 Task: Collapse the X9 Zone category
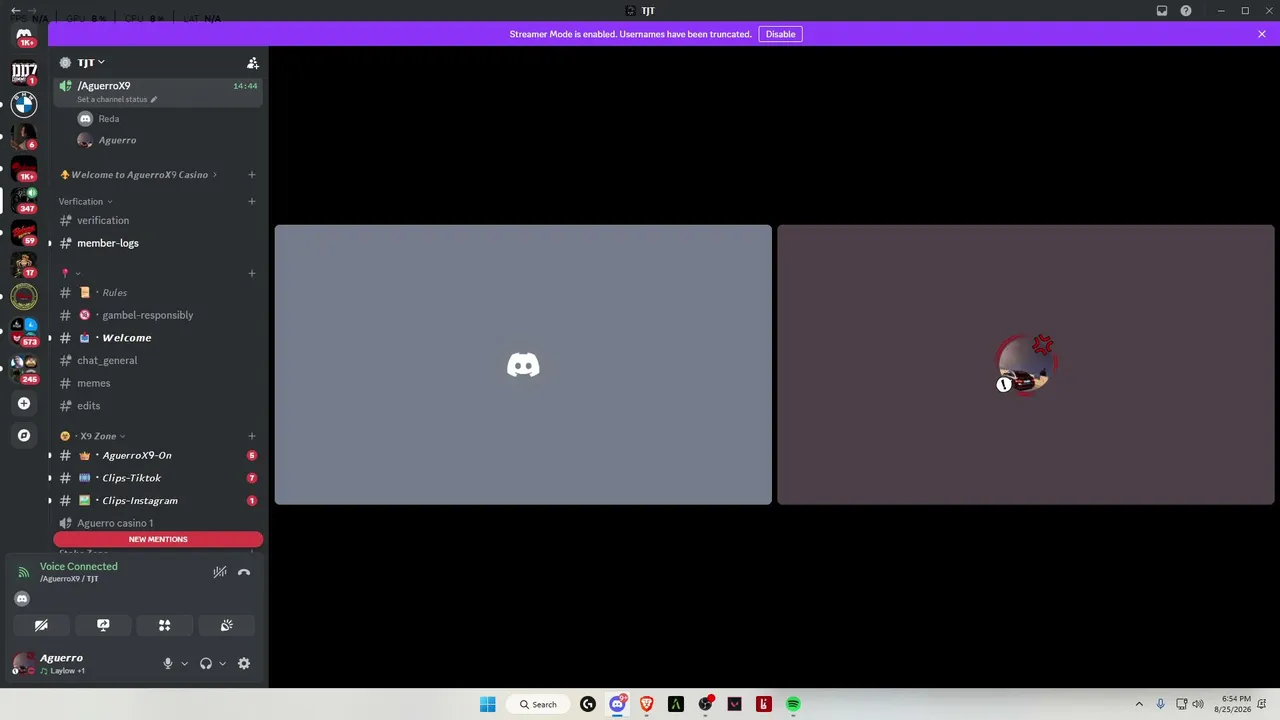click(x=93, y=436)
